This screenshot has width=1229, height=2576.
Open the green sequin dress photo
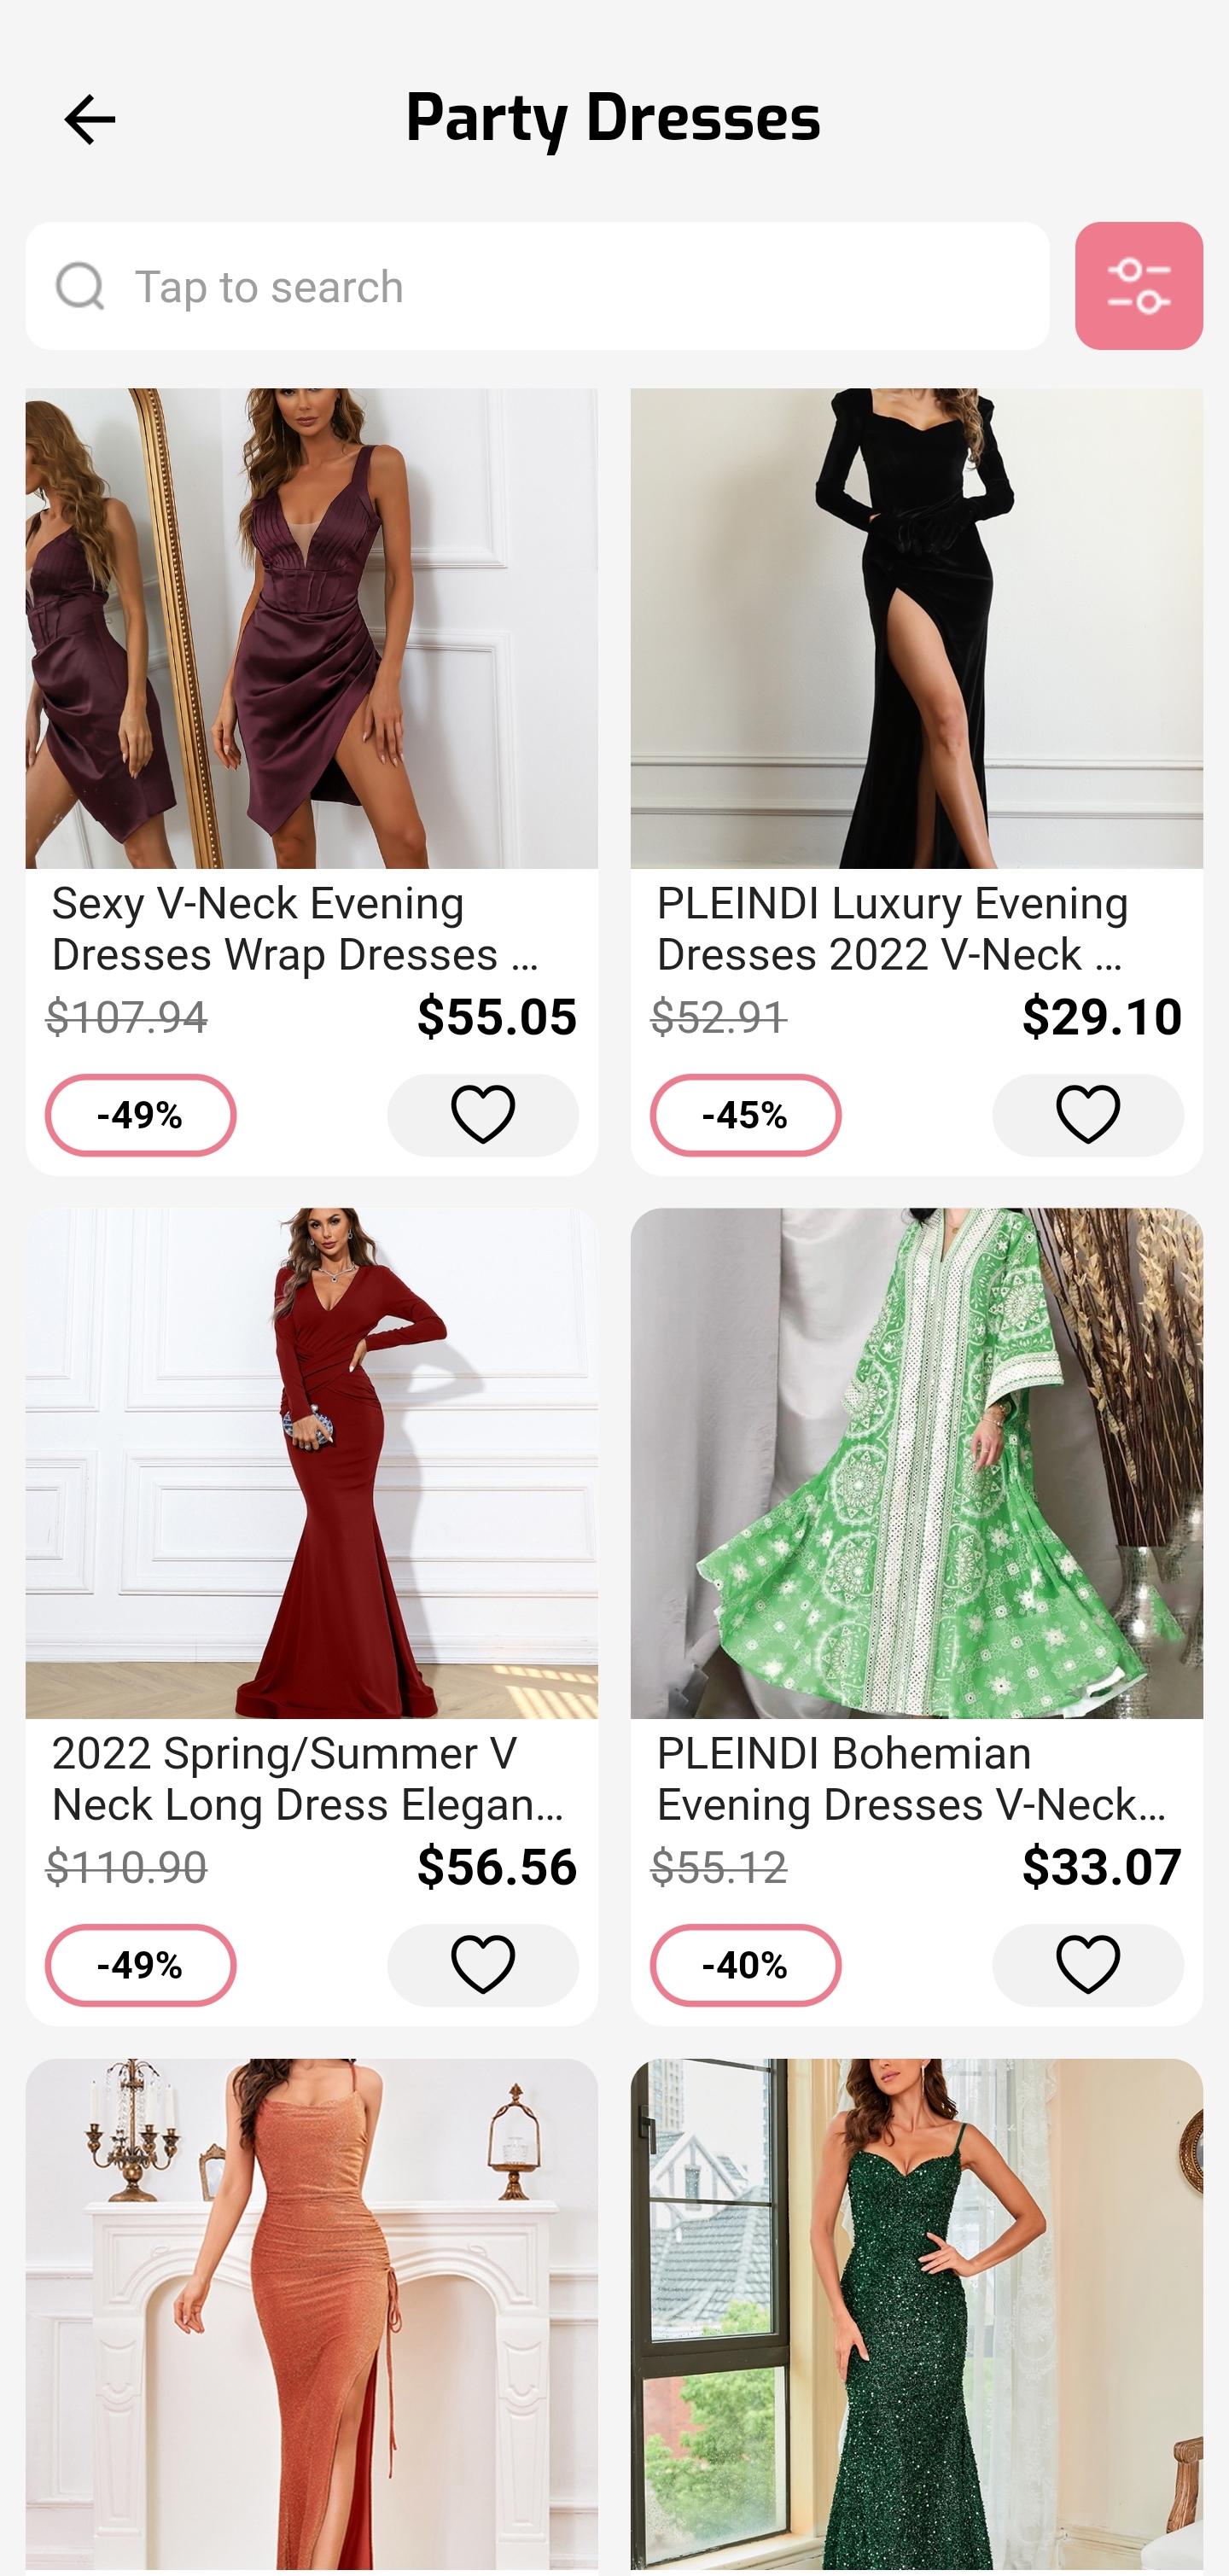pyautogui.click(x=916, y=2317)
